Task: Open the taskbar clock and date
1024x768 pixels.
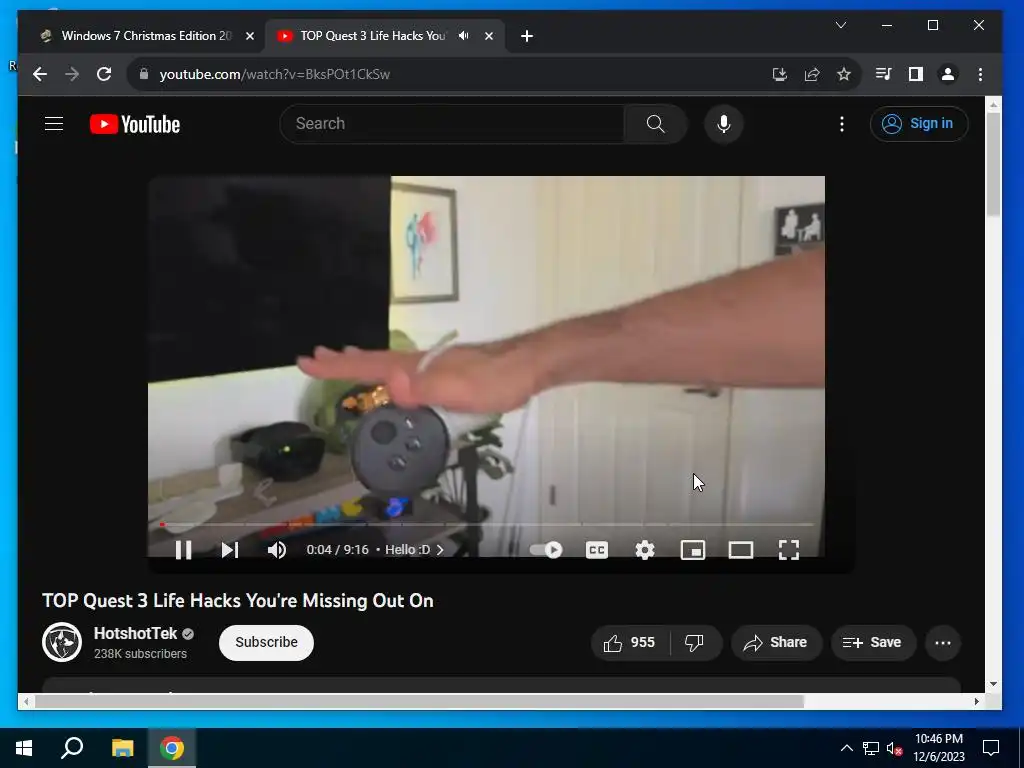Action: tap(938, 748)
